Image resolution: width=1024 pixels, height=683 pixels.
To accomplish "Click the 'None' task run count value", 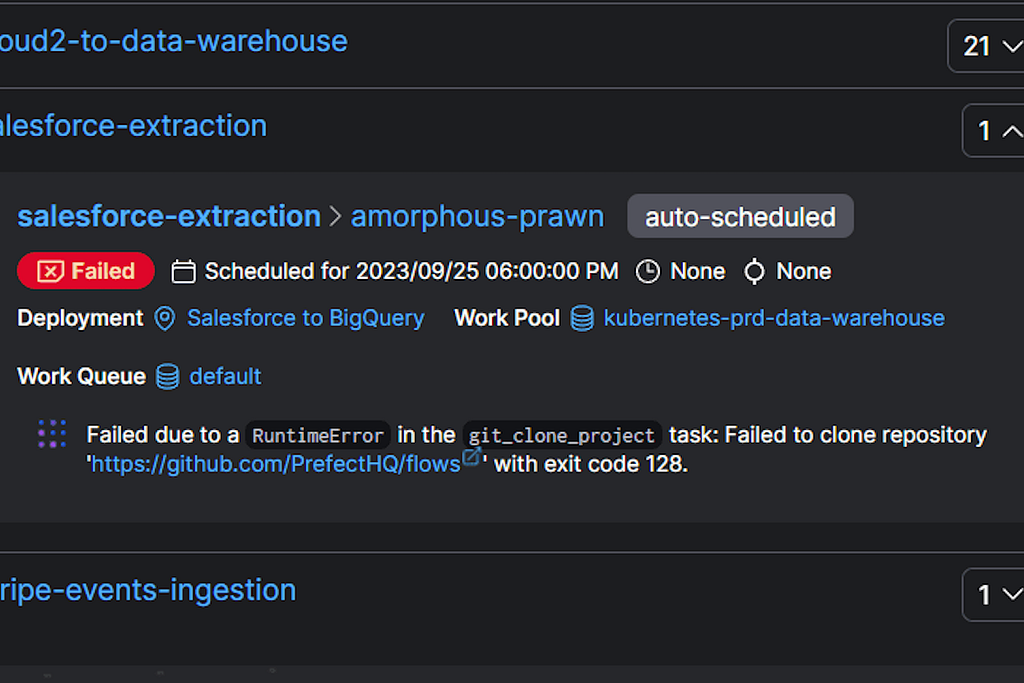I will click(803, 272).
